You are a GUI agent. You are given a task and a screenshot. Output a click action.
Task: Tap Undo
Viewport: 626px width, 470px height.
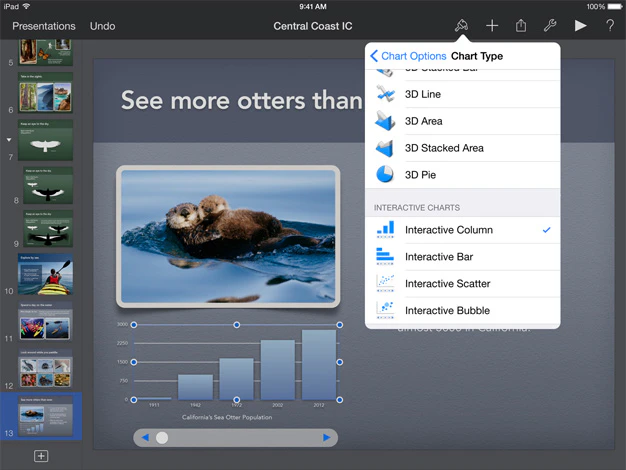click(103, 26)
